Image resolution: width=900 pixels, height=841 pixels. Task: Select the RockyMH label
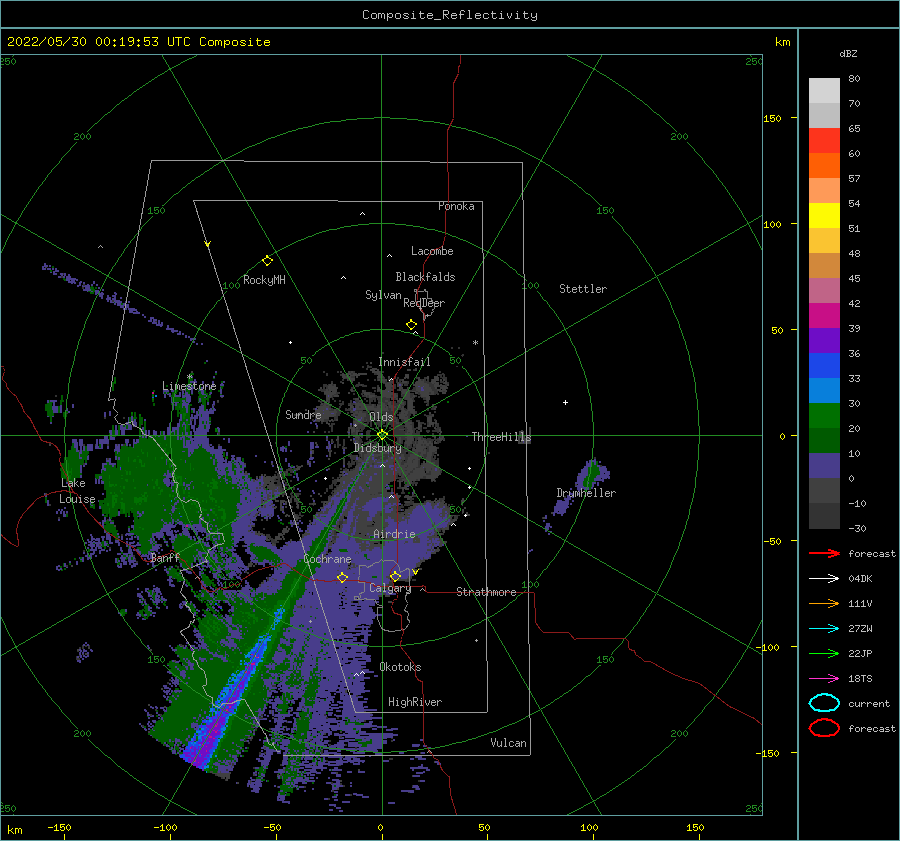click(x=264, y=280)
